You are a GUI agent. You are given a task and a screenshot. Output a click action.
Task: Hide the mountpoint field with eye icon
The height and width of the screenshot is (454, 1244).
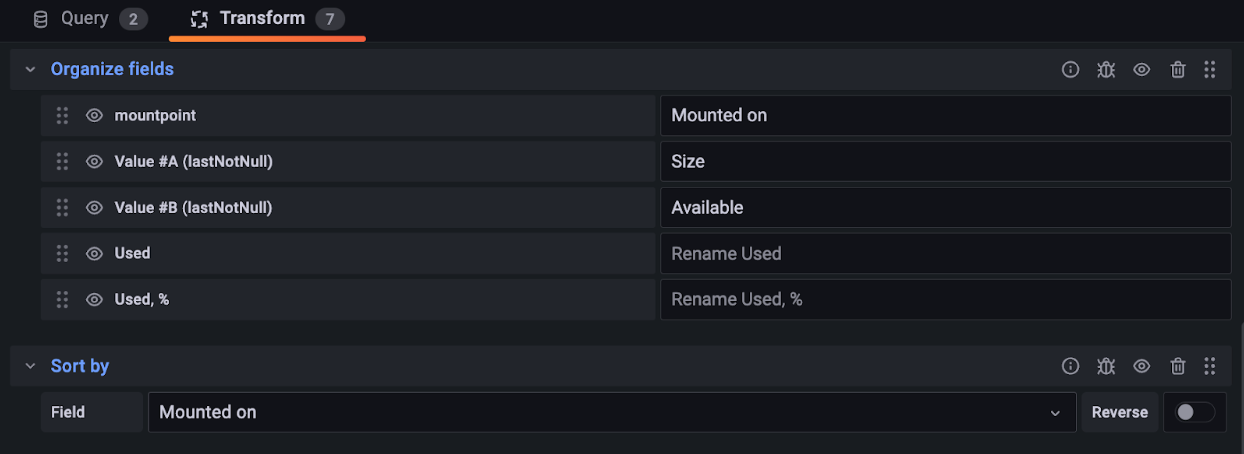click(x=94, y=116)
